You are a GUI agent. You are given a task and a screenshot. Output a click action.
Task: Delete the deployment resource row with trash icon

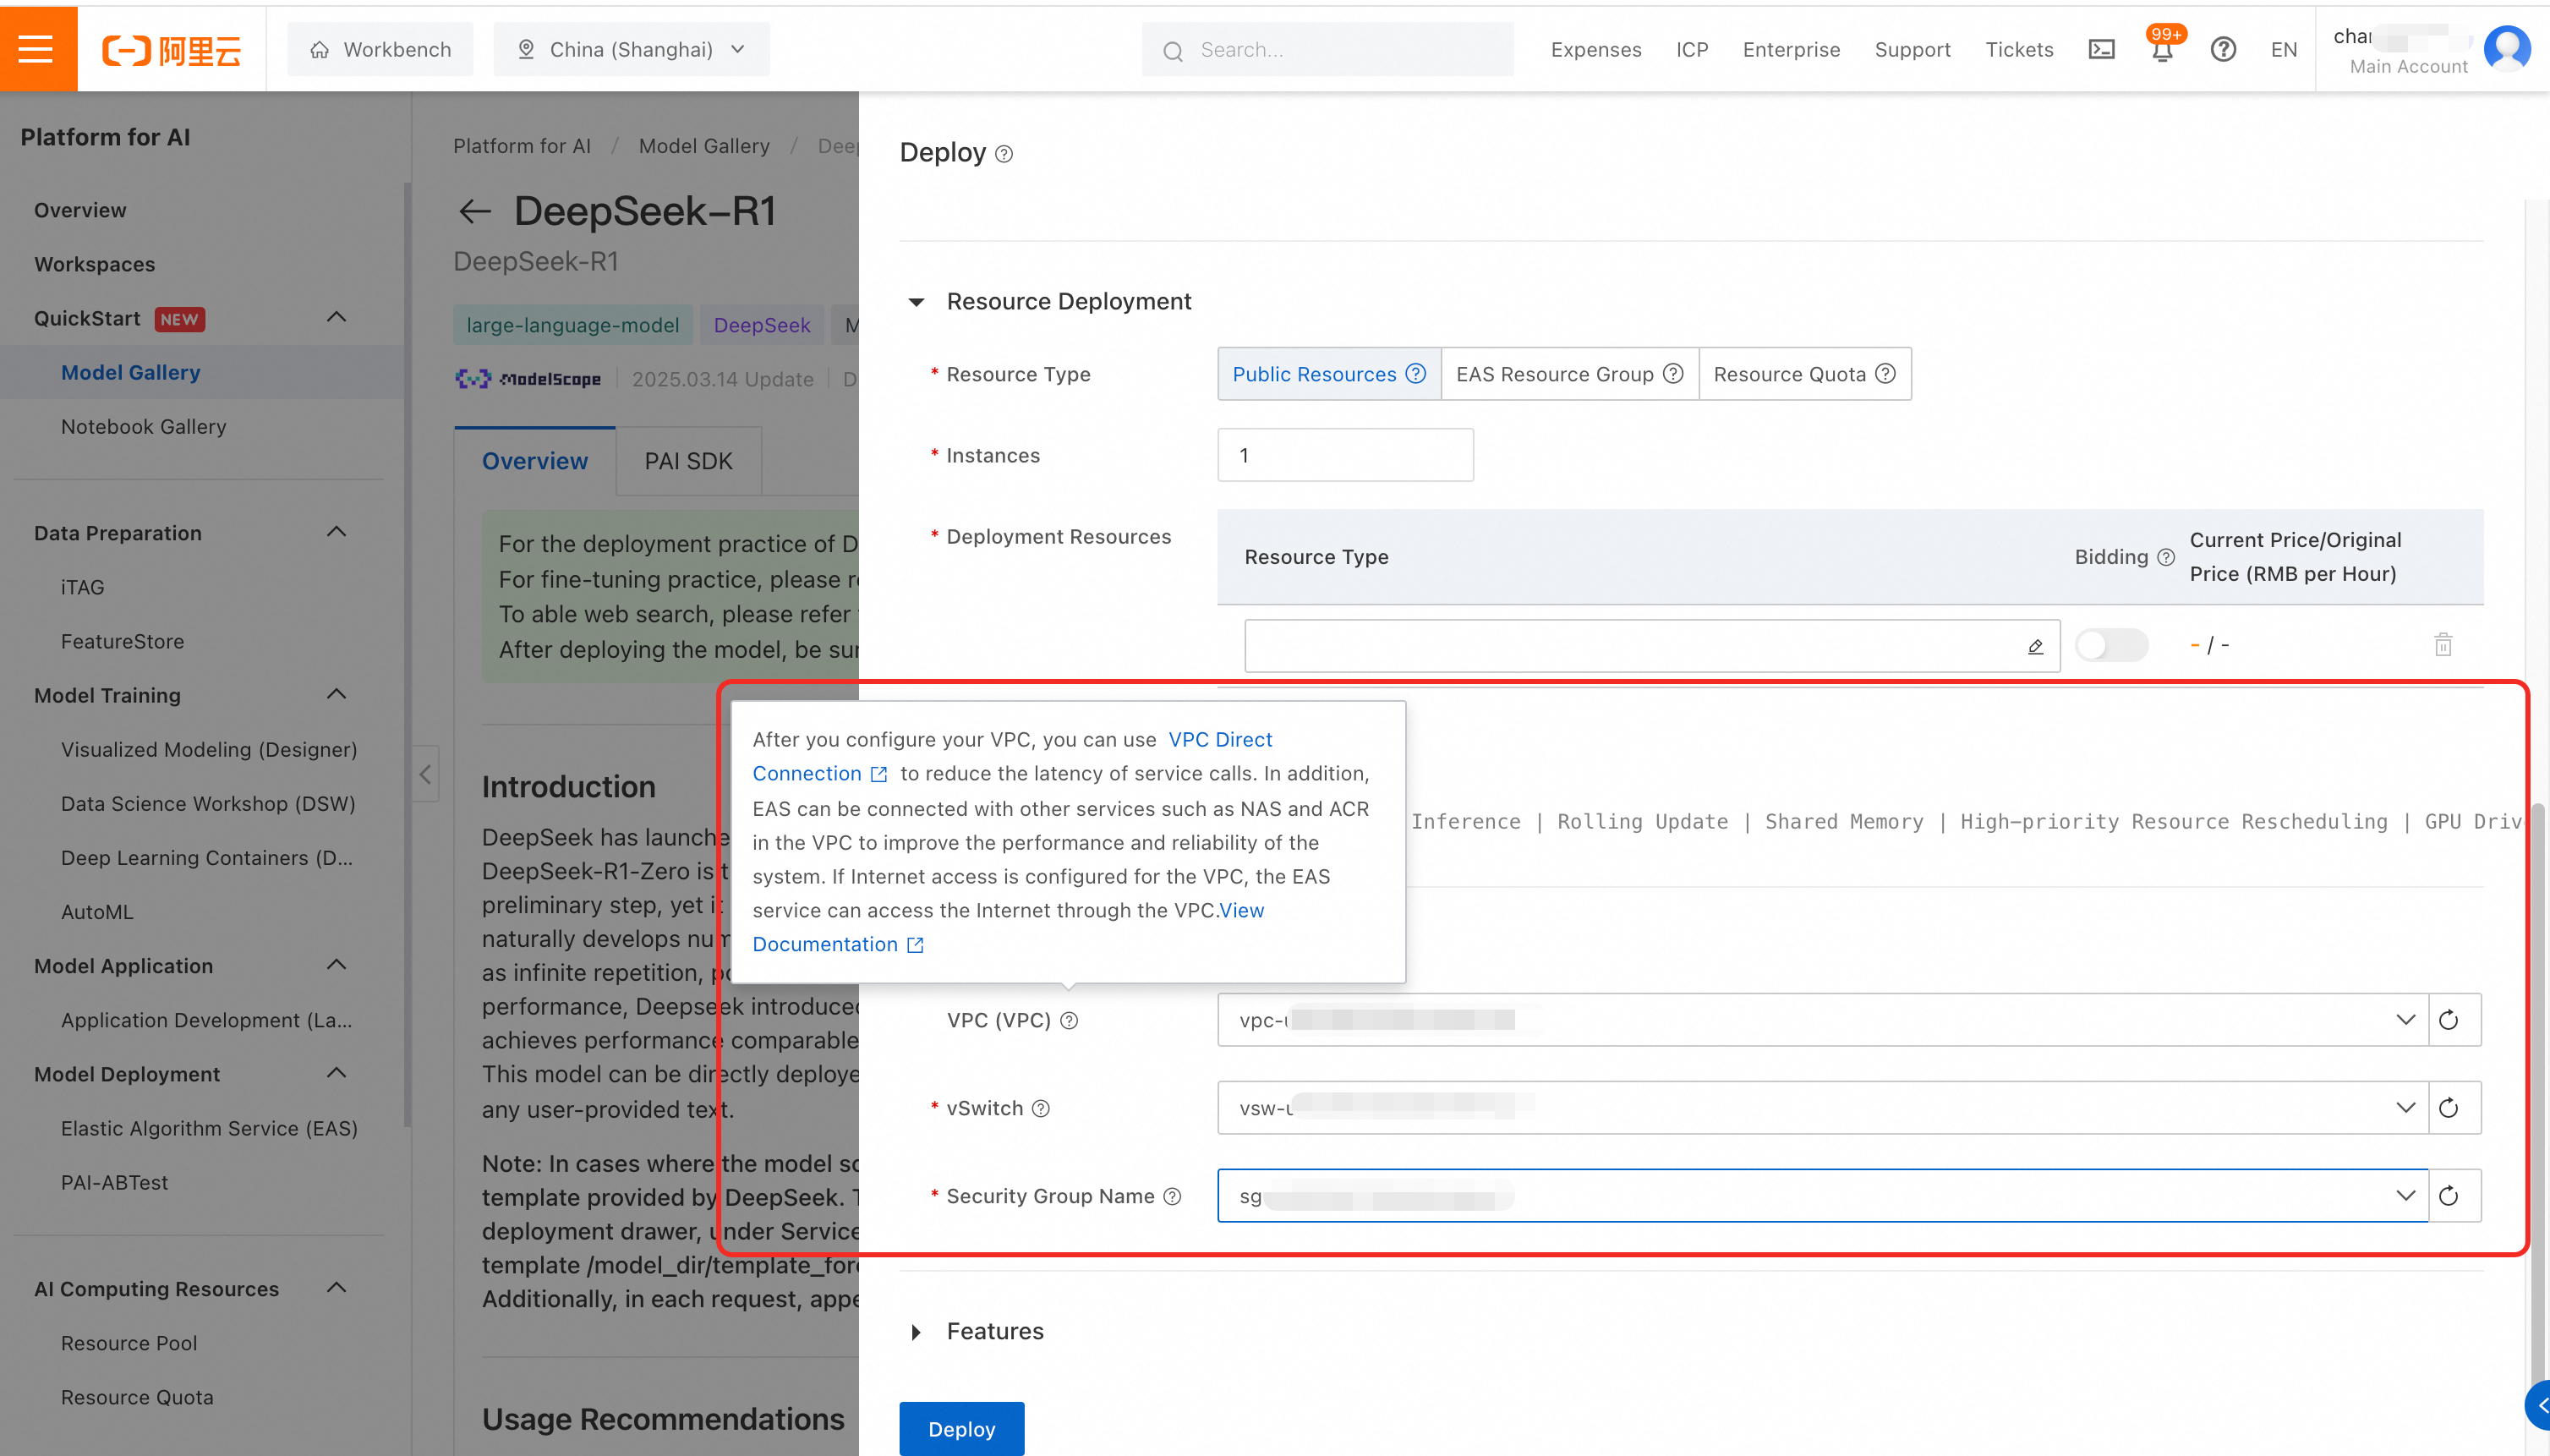pos(2443,645)
